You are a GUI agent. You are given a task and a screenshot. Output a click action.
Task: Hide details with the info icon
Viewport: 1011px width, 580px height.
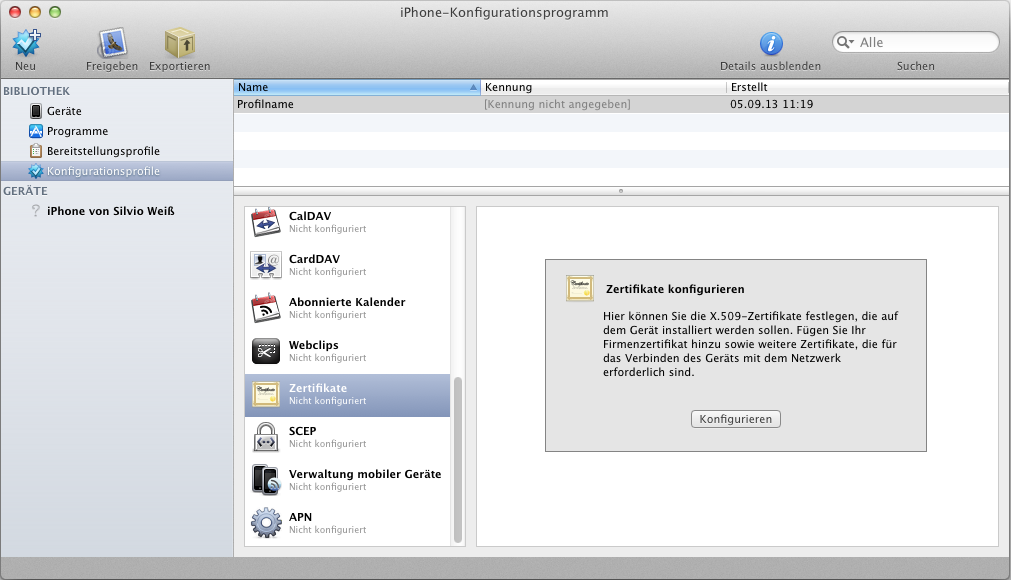[x=771, y=44]
